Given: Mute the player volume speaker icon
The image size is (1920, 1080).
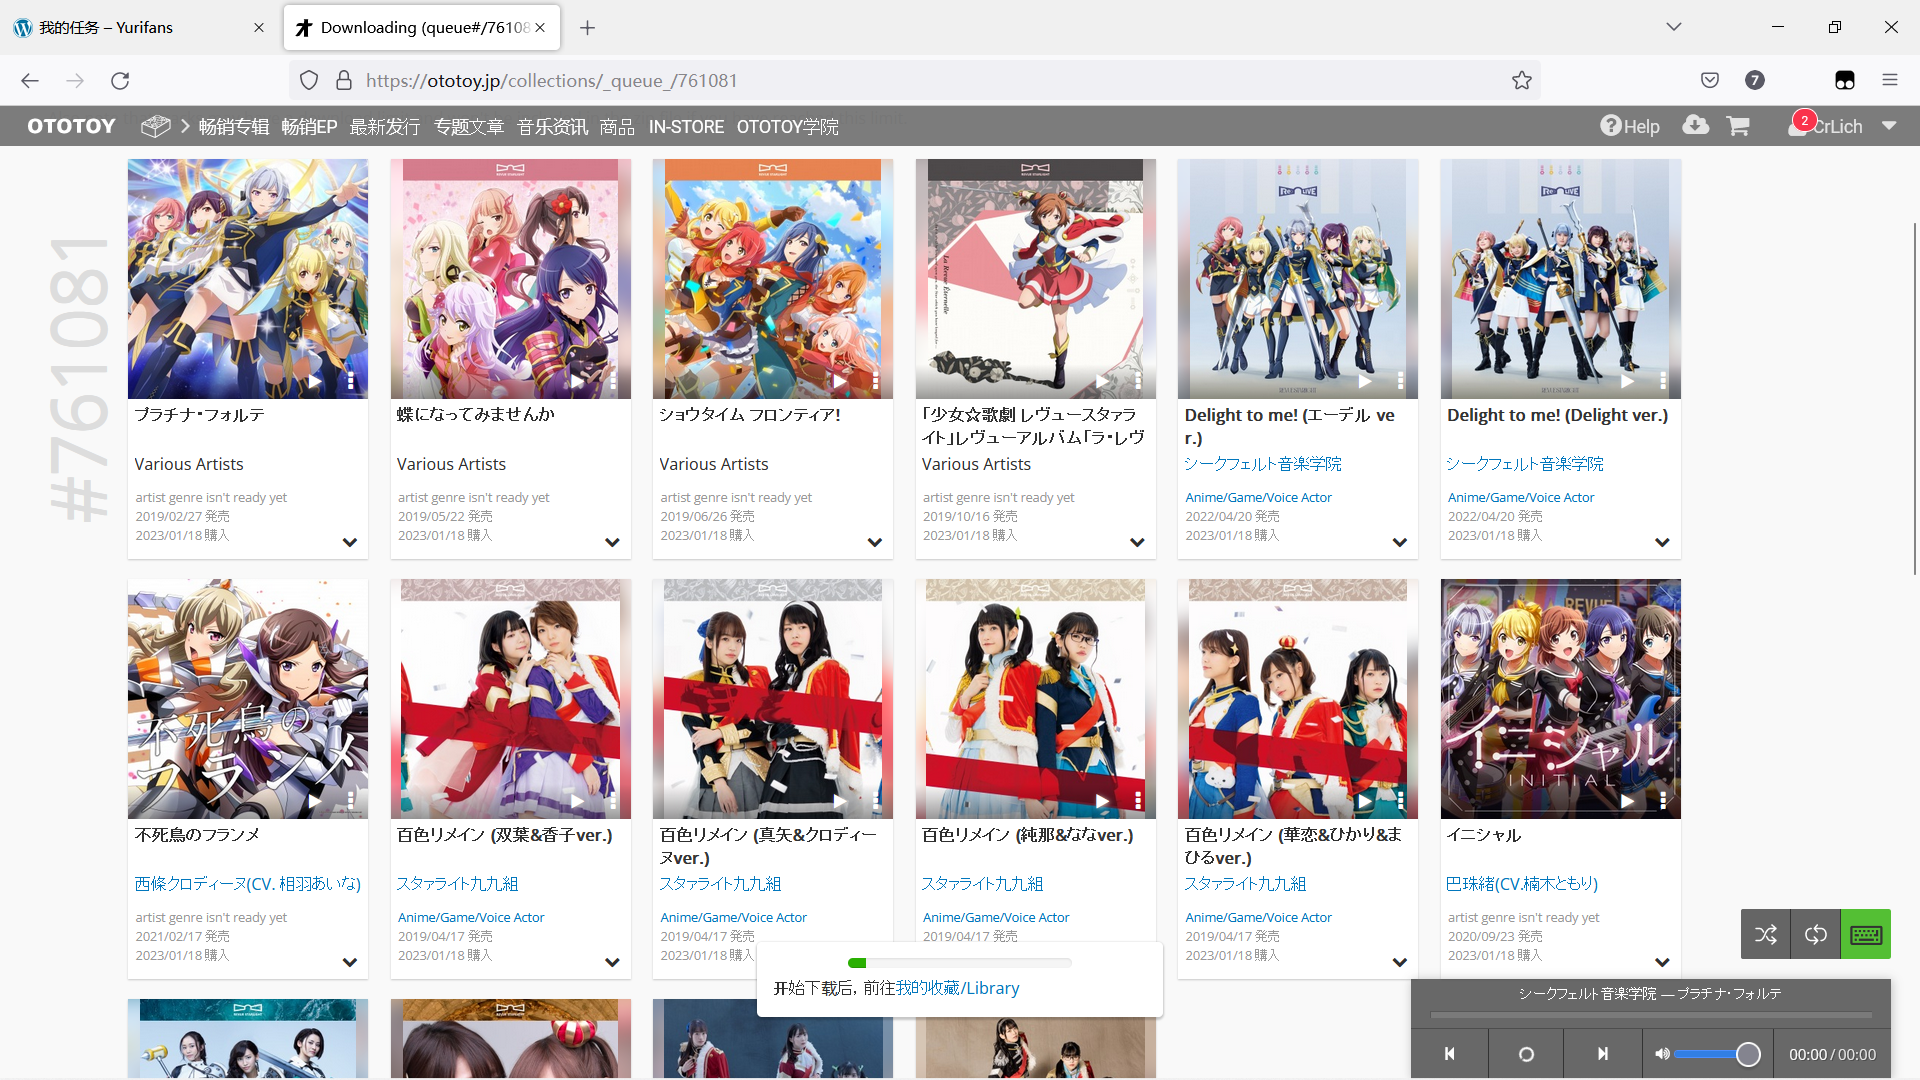Looking at the screenshot, I should coord(1661,1054).
